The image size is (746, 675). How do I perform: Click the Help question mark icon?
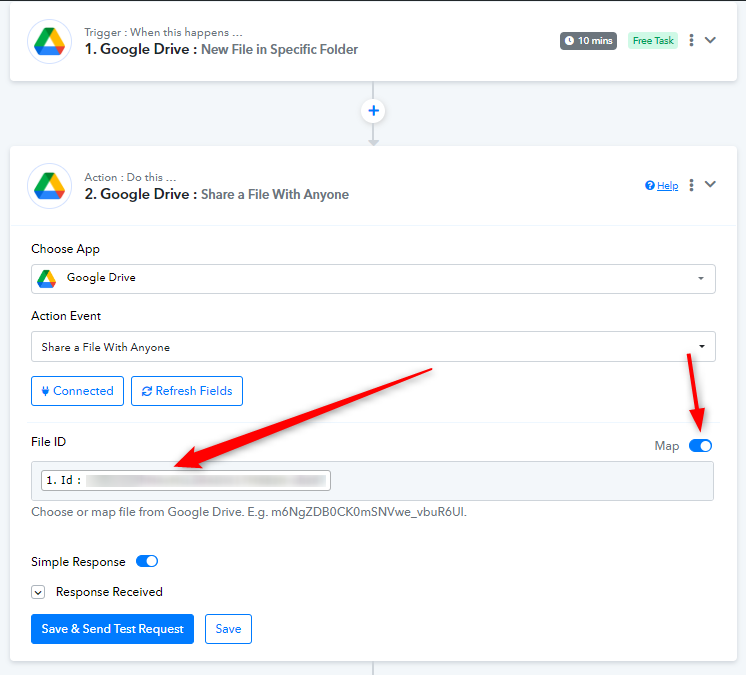(x=649, y=186)
